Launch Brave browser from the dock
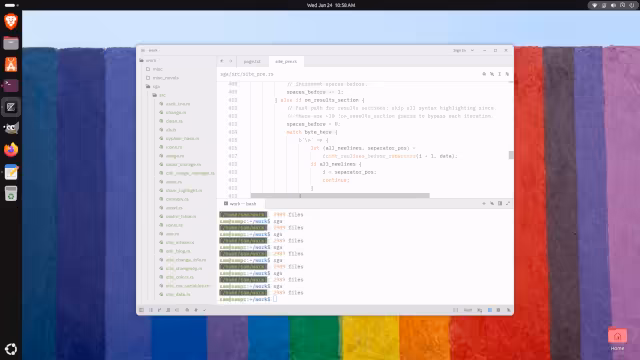 point(11,21)
